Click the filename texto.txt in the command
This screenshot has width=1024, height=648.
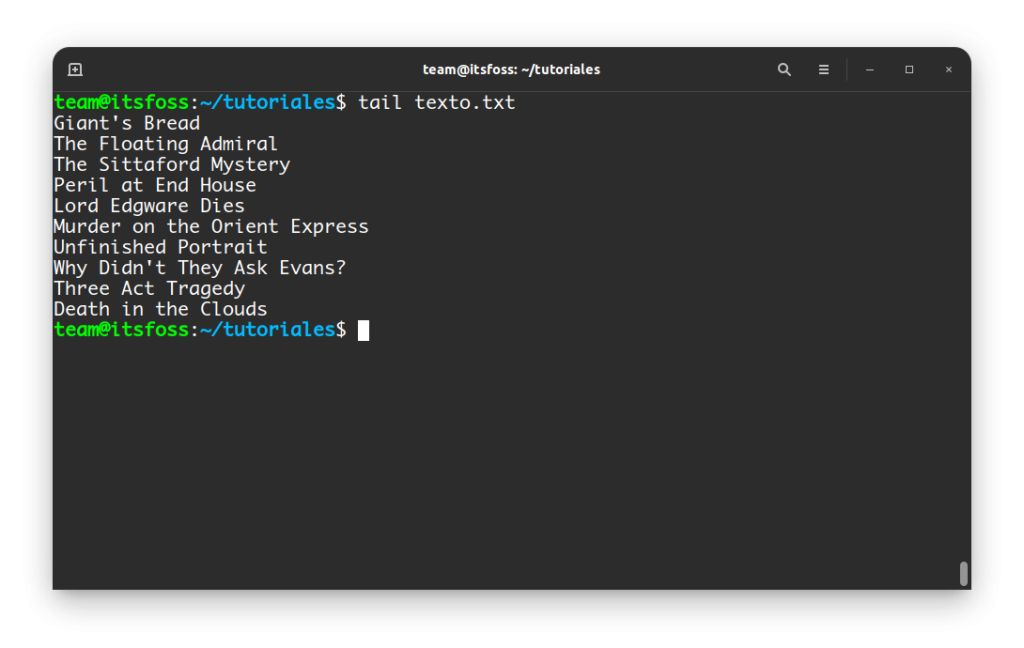point(464,101)
